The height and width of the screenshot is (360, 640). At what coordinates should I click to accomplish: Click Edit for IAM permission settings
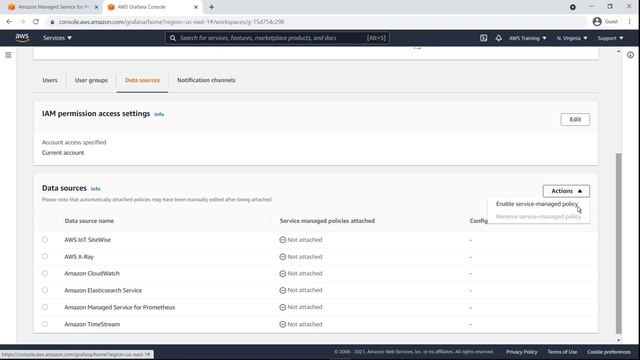click(x=575, y=120)
